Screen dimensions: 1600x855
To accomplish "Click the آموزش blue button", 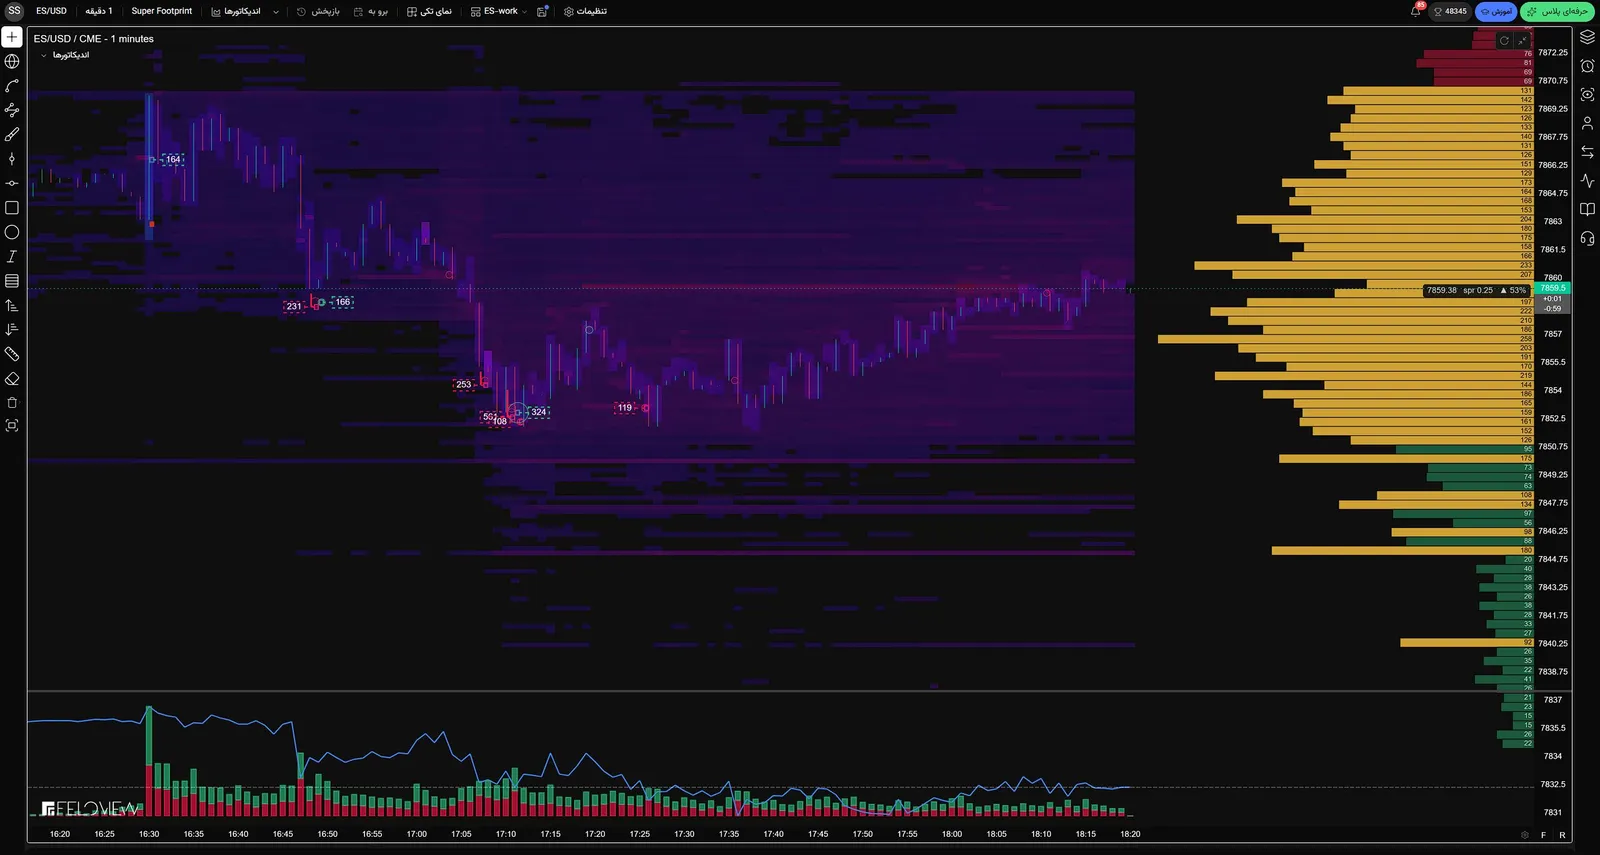I will click(1496, 11).
